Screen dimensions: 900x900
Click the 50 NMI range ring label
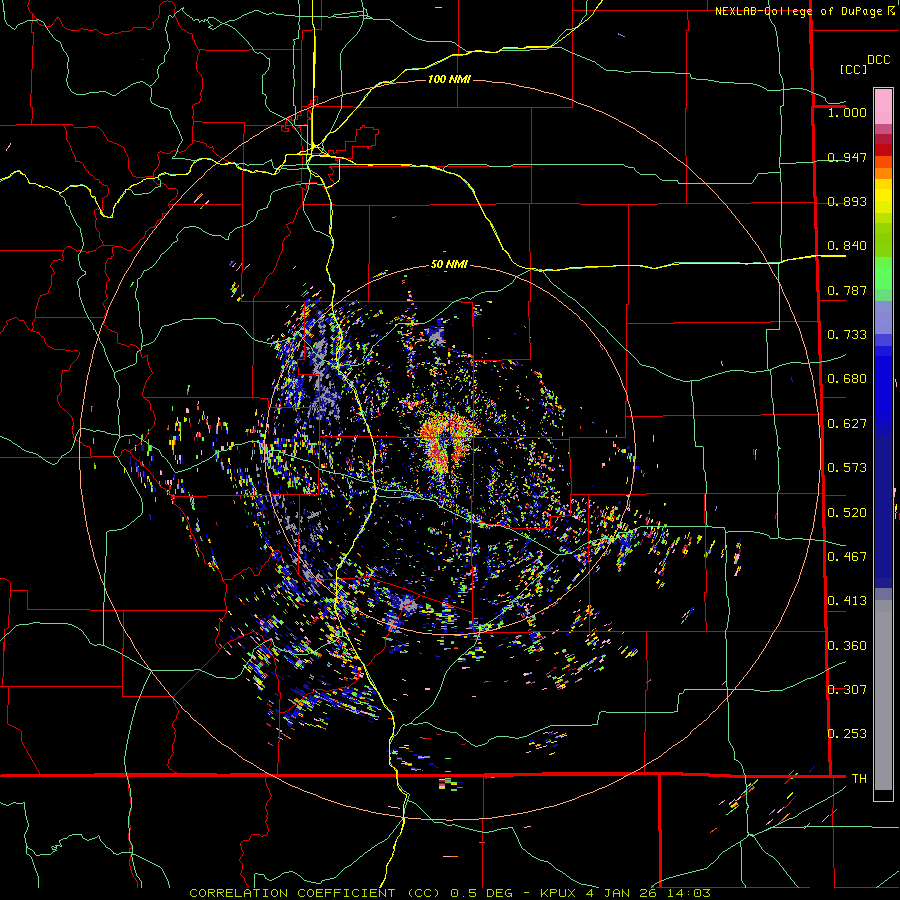point(449,265)
